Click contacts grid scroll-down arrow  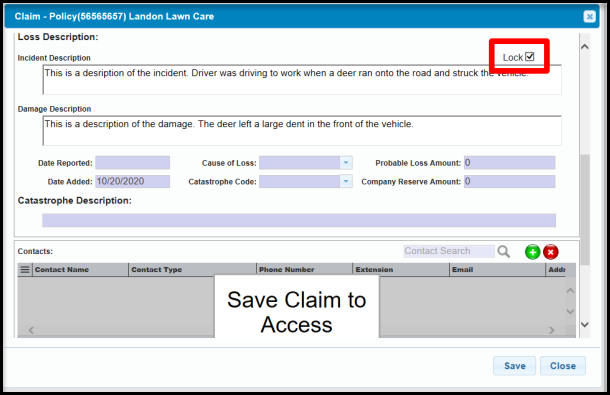570,311
